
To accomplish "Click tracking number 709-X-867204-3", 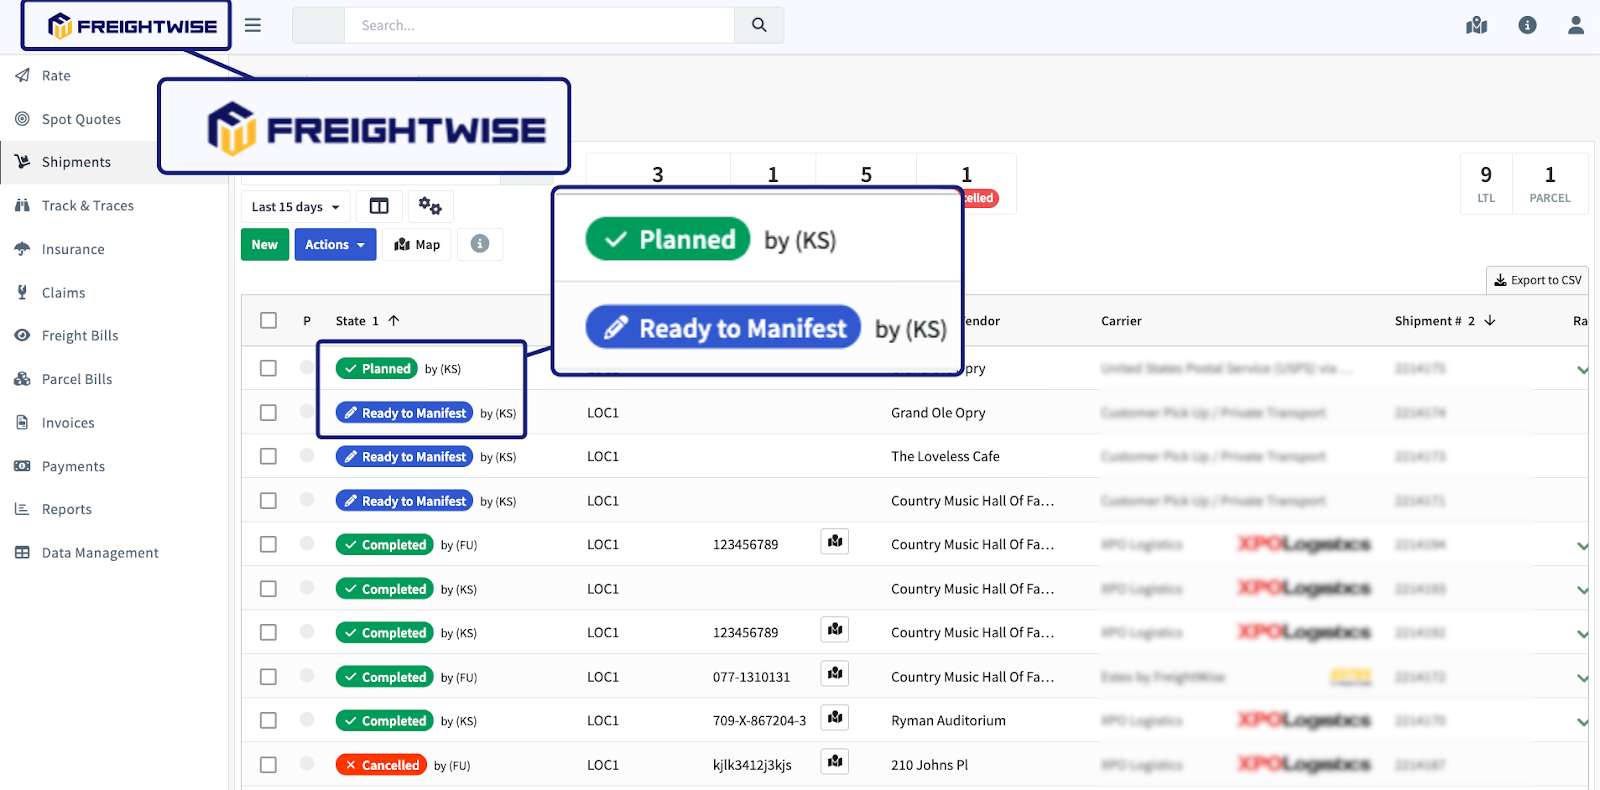I will pos(759,720).
